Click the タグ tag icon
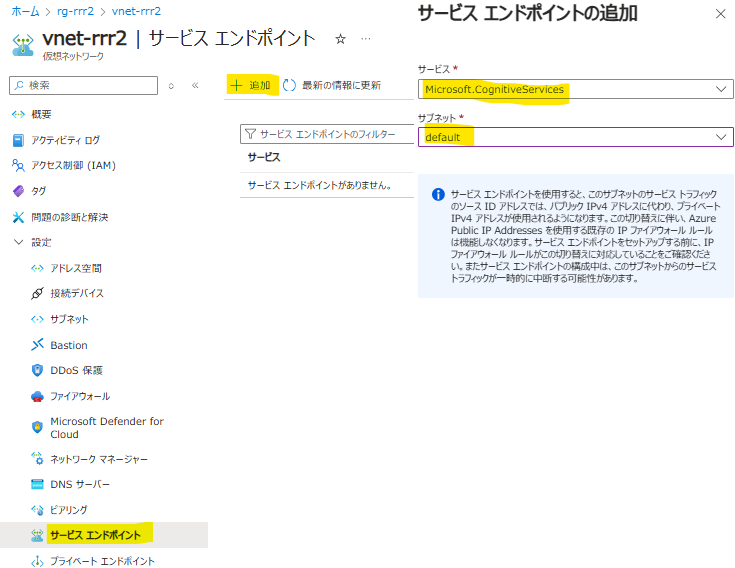Viewport: 735px width, 568px height. point(18,191)
